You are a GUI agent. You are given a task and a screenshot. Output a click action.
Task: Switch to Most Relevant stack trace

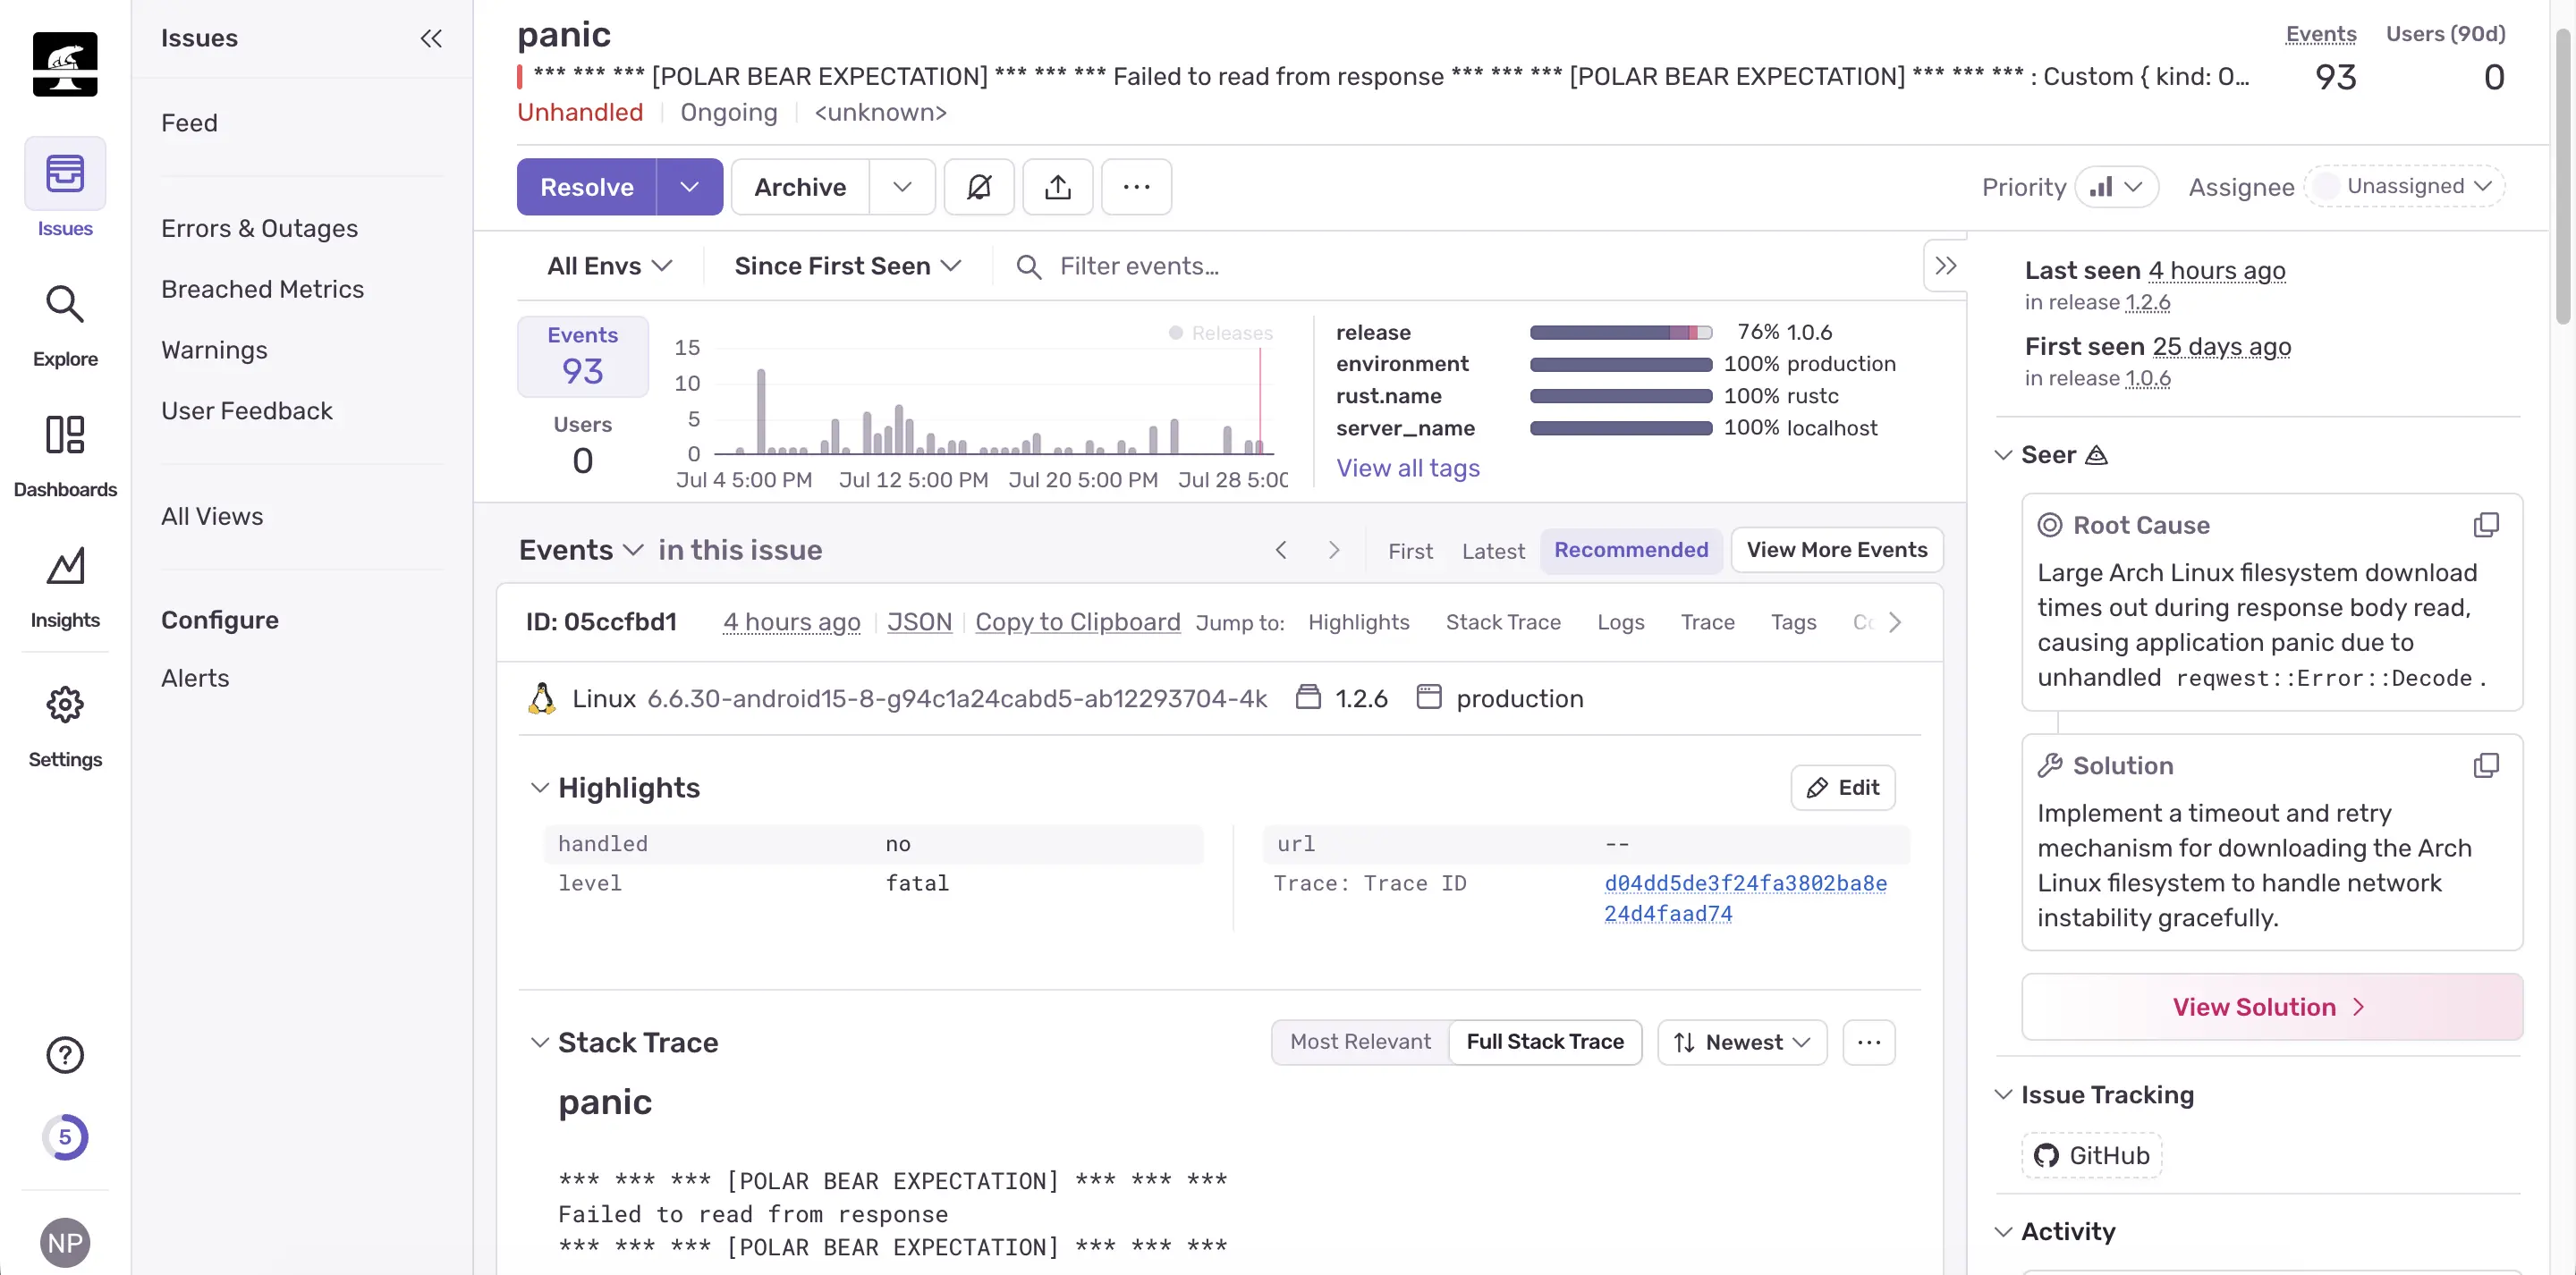pos(1360,1042)
